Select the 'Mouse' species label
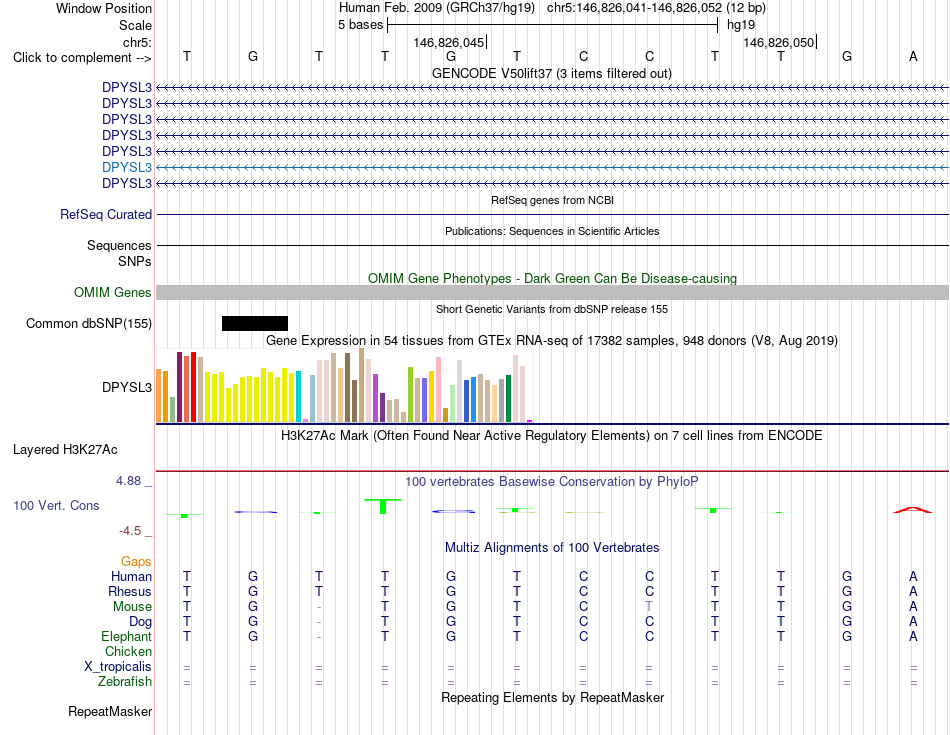Viewport: 950px width, 735px height. pos(132,607)
